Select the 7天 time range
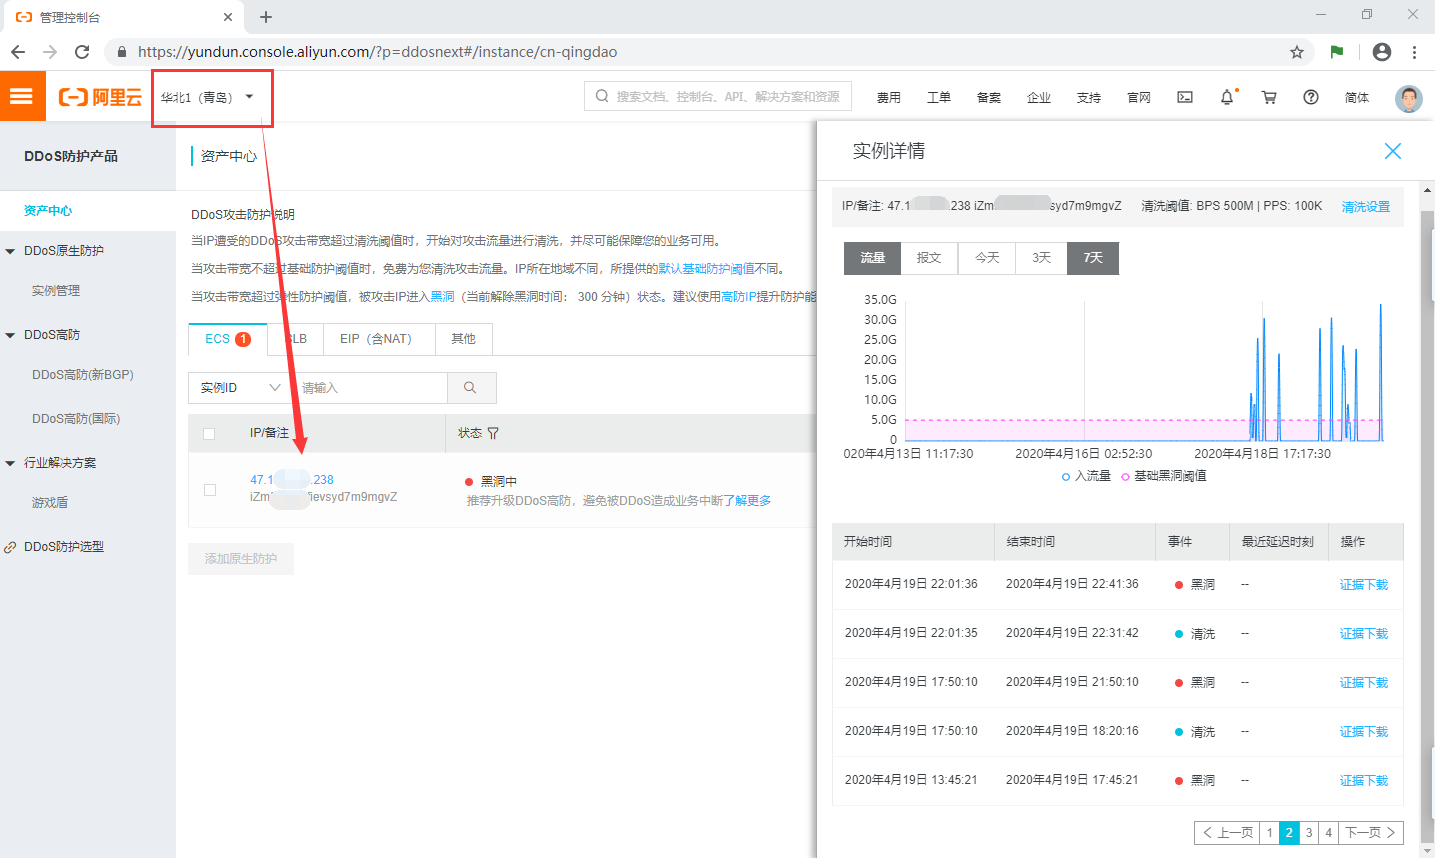Image resolution: width=1435 pixels, height=858 pixels. [1093, 258]
